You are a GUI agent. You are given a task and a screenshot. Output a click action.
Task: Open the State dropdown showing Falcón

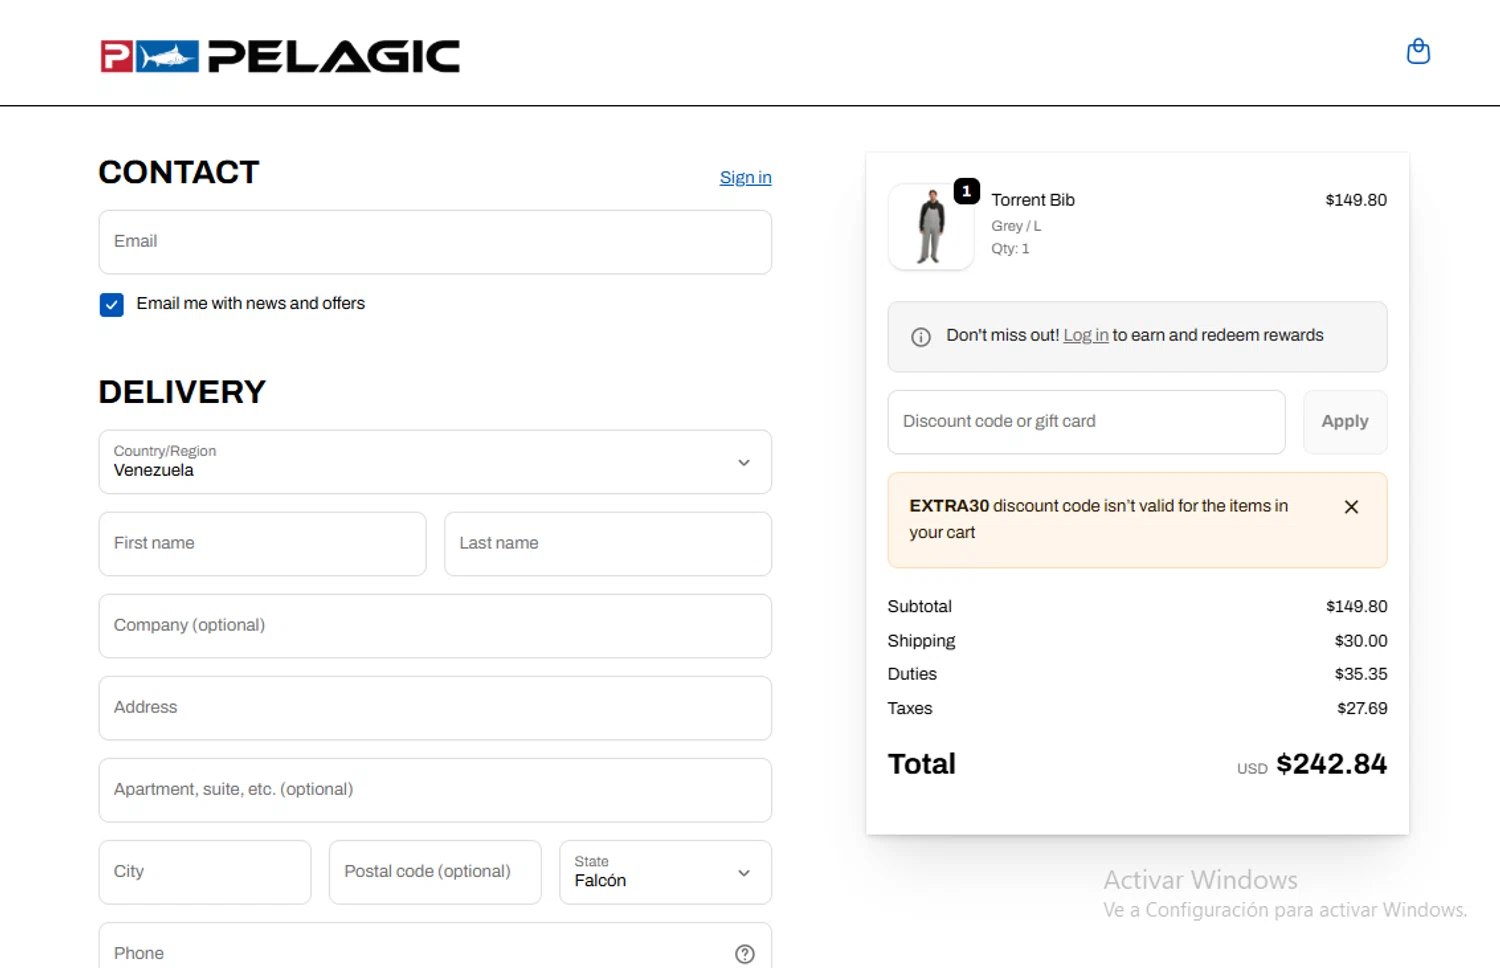[665, 872]
